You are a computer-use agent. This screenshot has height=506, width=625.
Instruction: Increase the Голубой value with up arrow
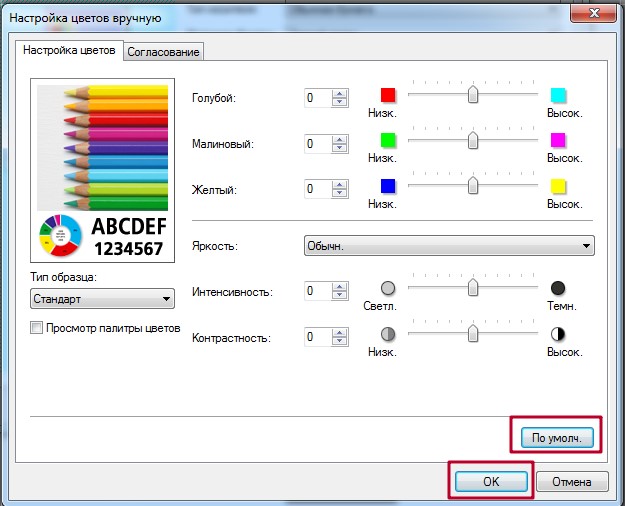[340, 93]
